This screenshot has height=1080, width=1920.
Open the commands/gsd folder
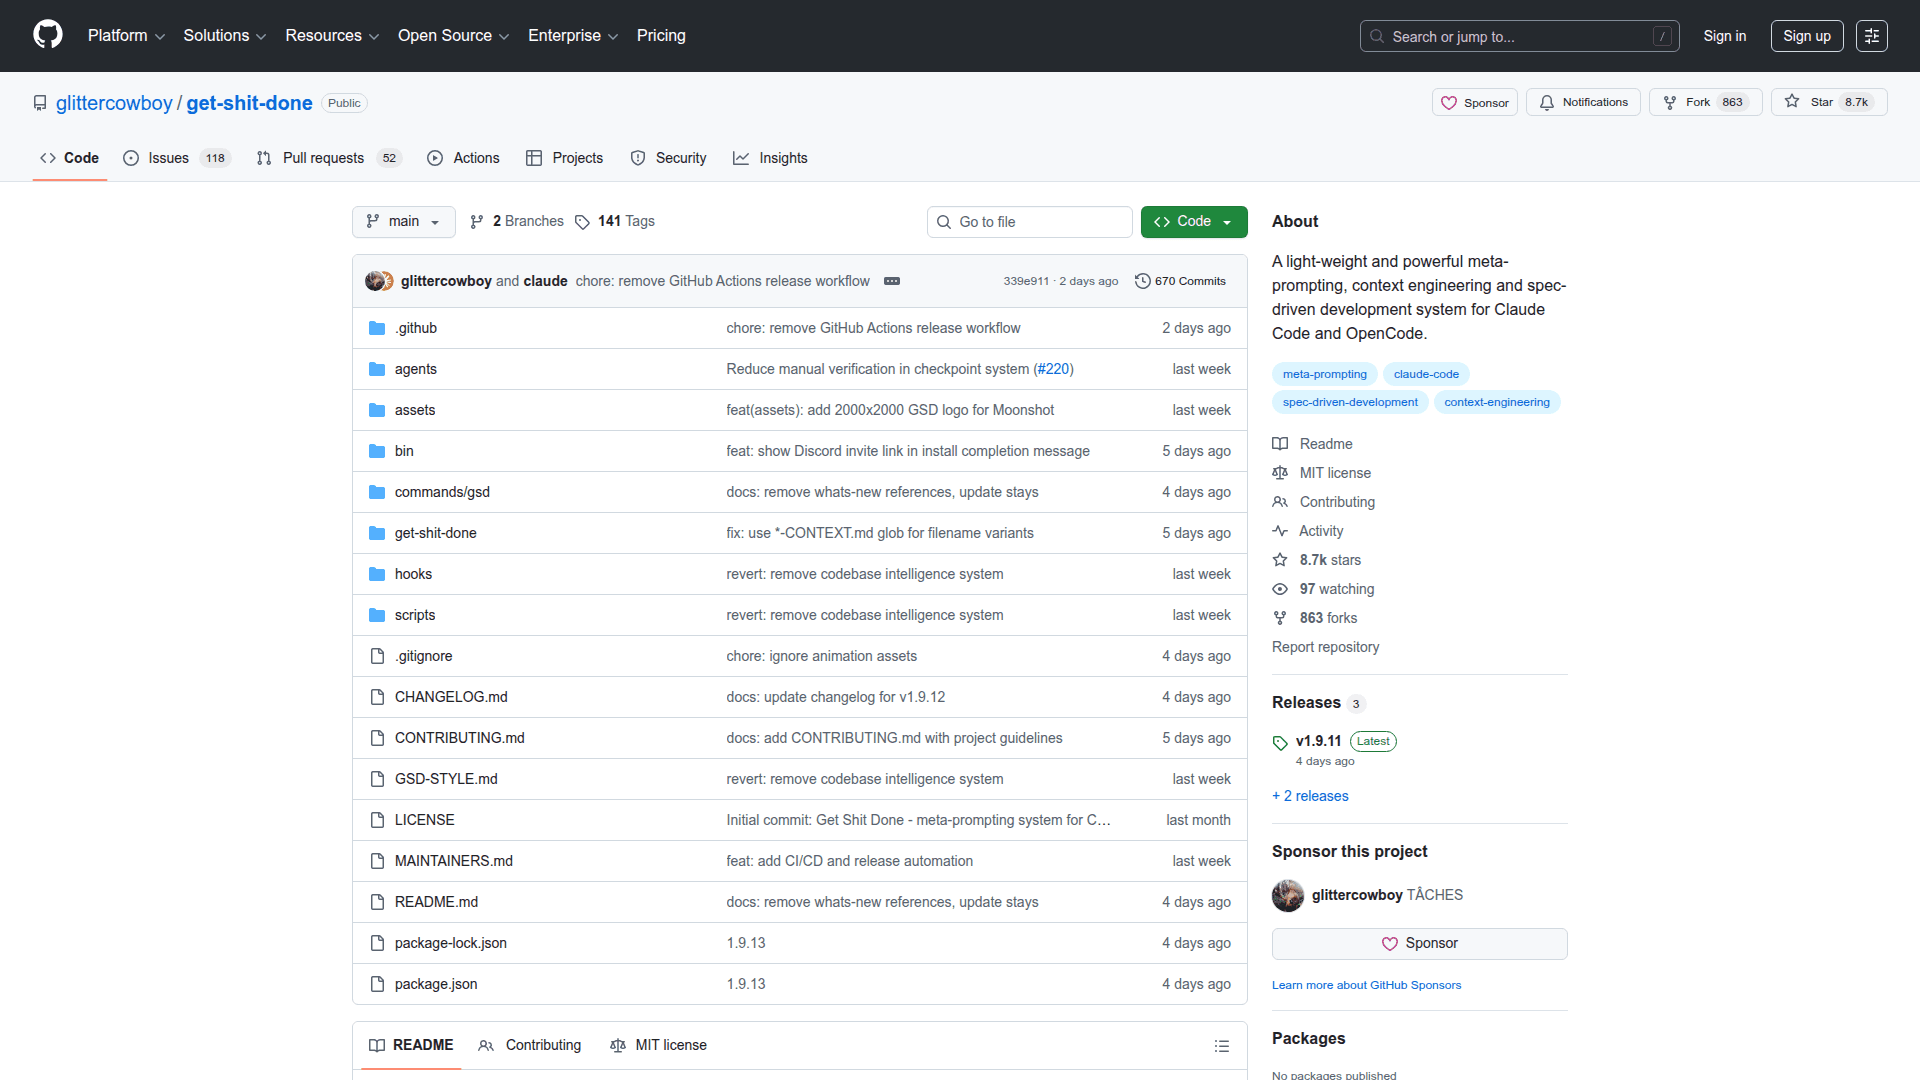tap(442, 492)
